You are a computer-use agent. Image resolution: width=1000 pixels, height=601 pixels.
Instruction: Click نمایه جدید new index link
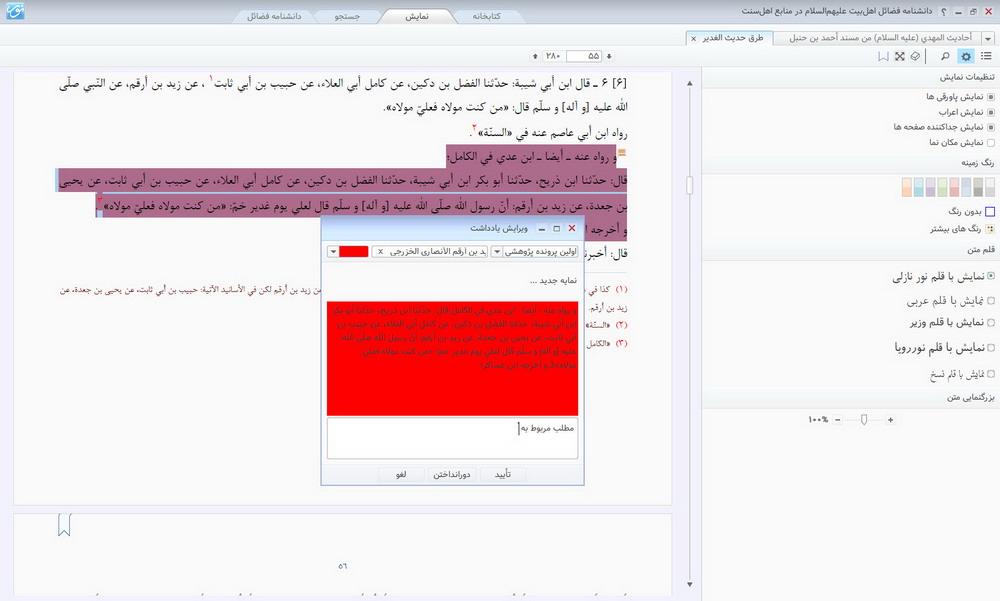553,280
